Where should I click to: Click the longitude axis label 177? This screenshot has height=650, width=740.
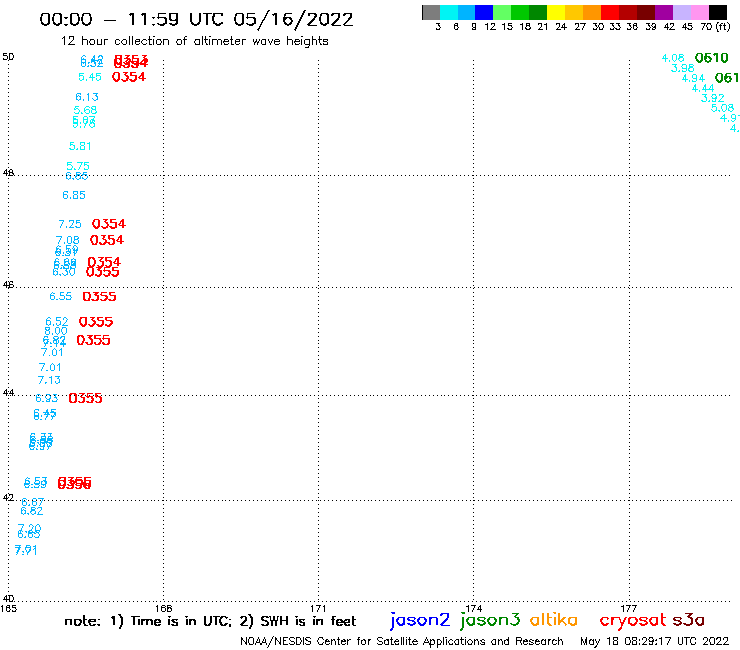[629, 608]
